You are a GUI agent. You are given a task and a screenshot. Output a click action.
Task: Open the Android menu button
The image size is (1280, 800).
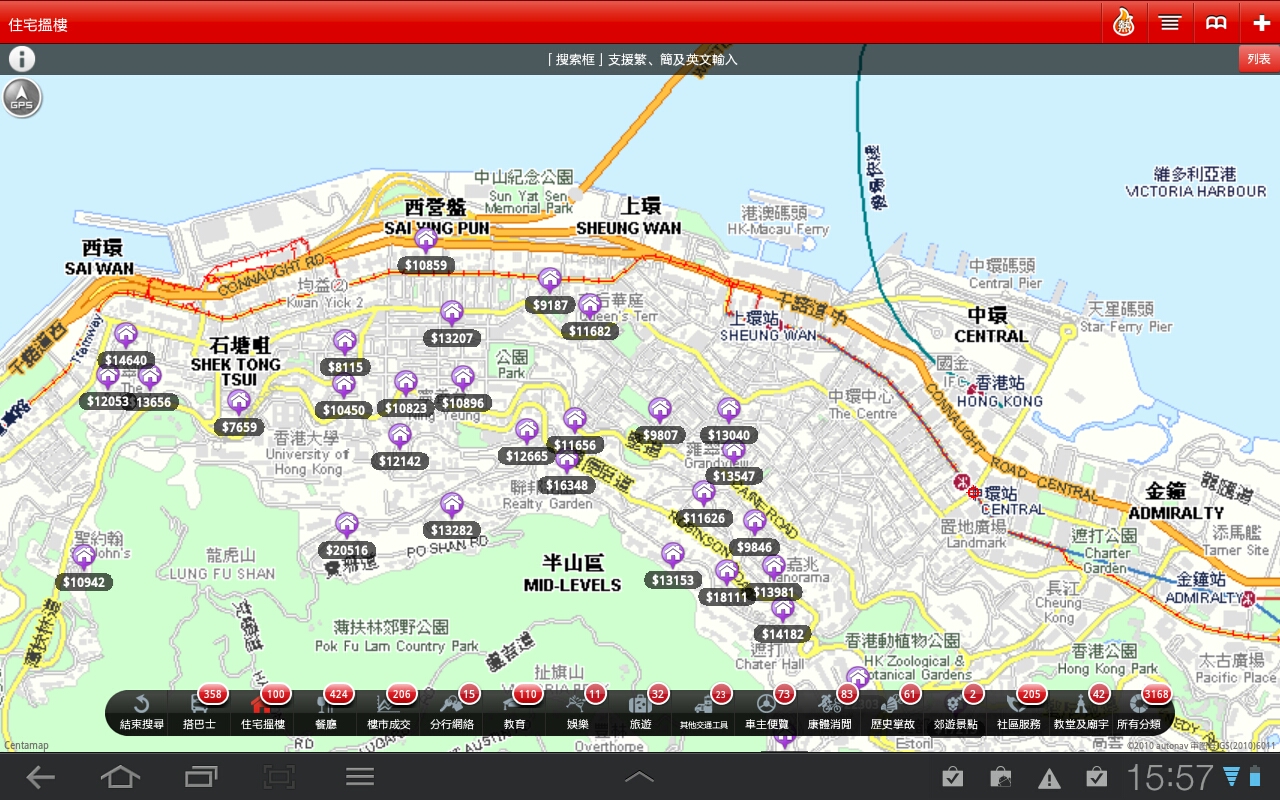[x=360, y=777]
